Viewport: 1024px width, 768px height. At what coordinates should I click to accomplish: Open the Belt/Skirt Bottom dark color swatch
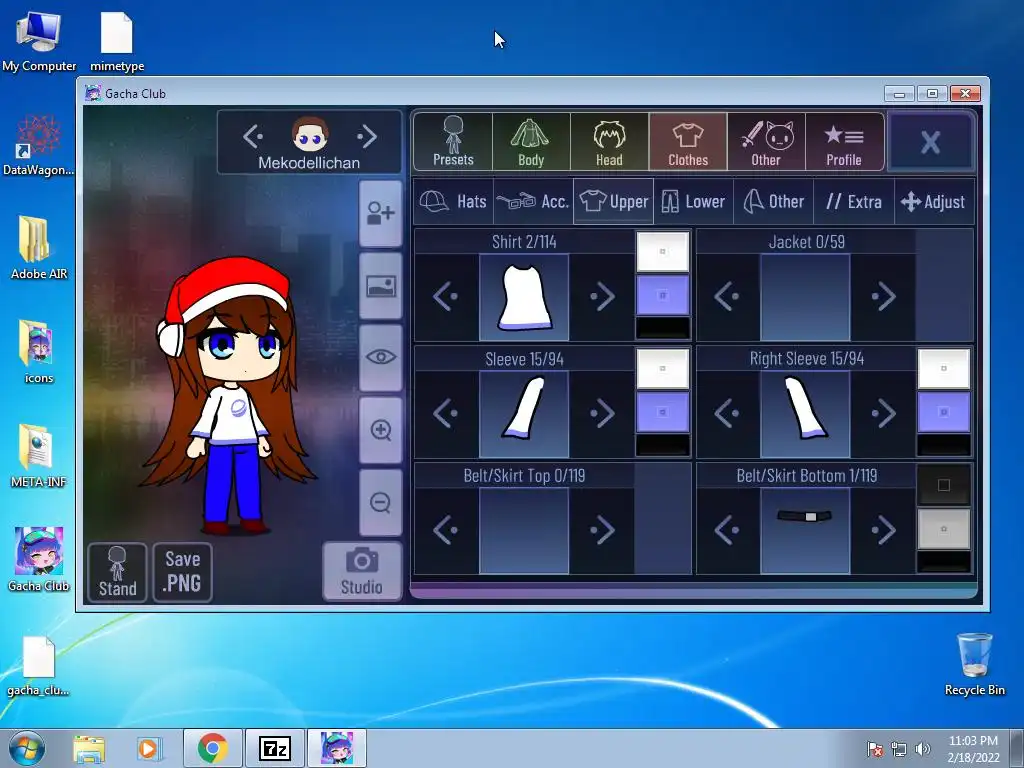pyautogui.click(x=944, y=485)
